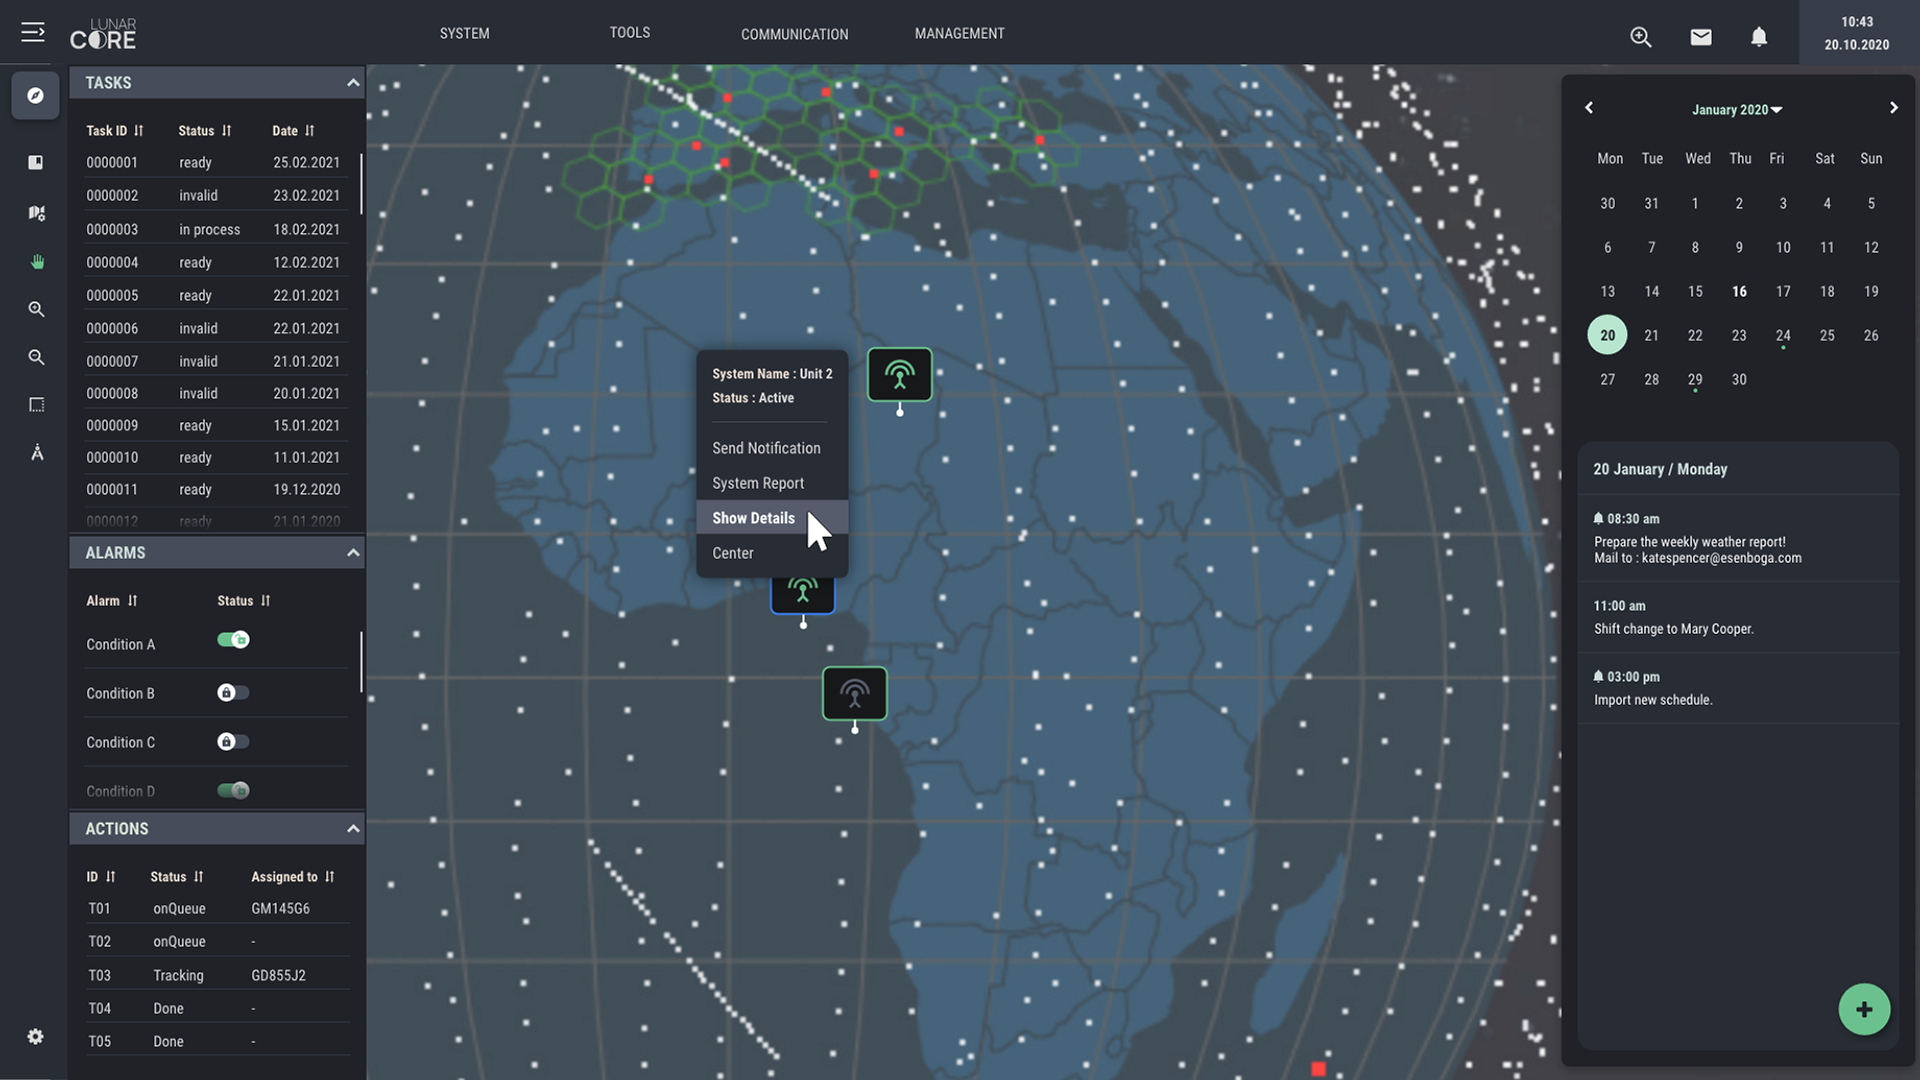
Task: Select the zoom in tool in sidebar
Action: pyautogui.click(x=37, y=310)
